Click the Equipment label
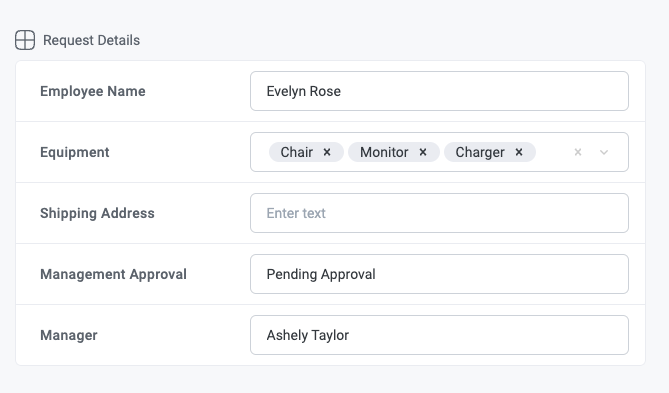This screenshot has width=669, height=393. (x=75, y=152)
